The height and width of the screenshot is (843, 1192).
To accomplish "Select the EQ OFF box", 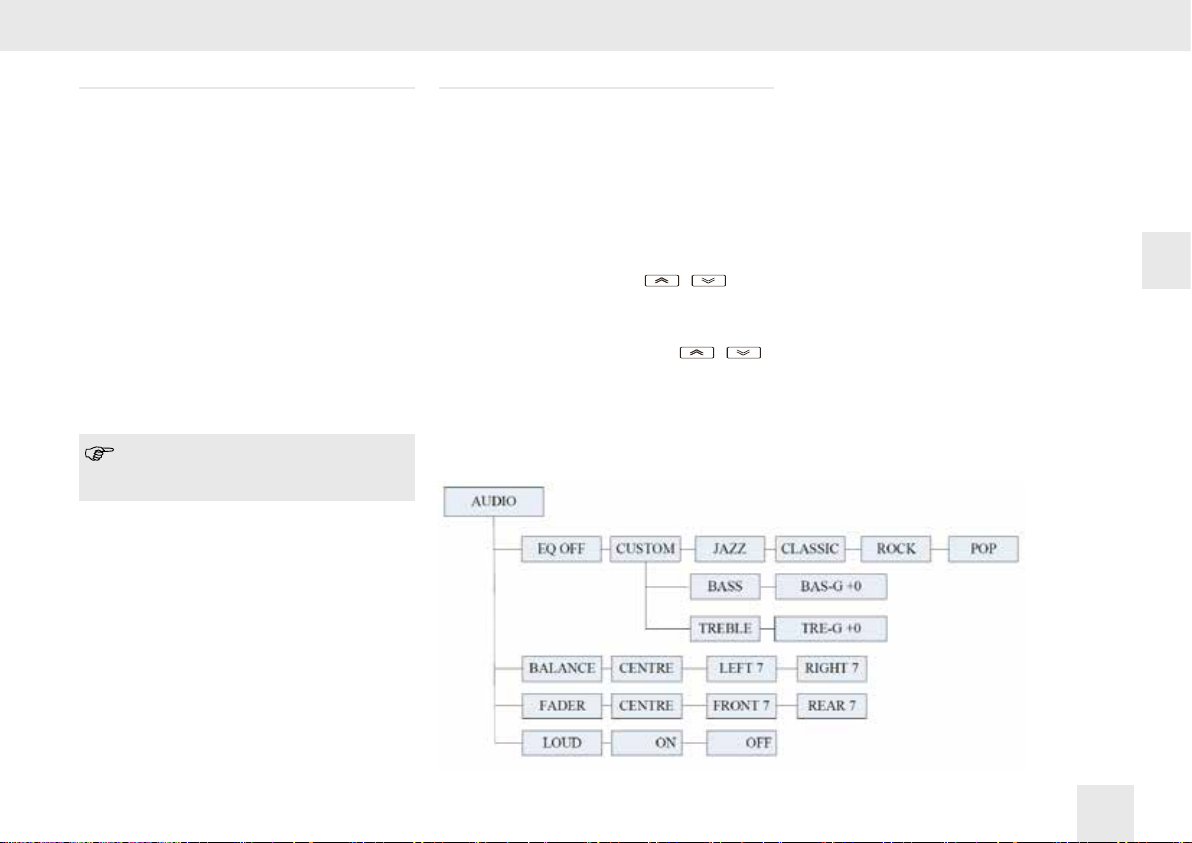I will click(x=561, y=549).
